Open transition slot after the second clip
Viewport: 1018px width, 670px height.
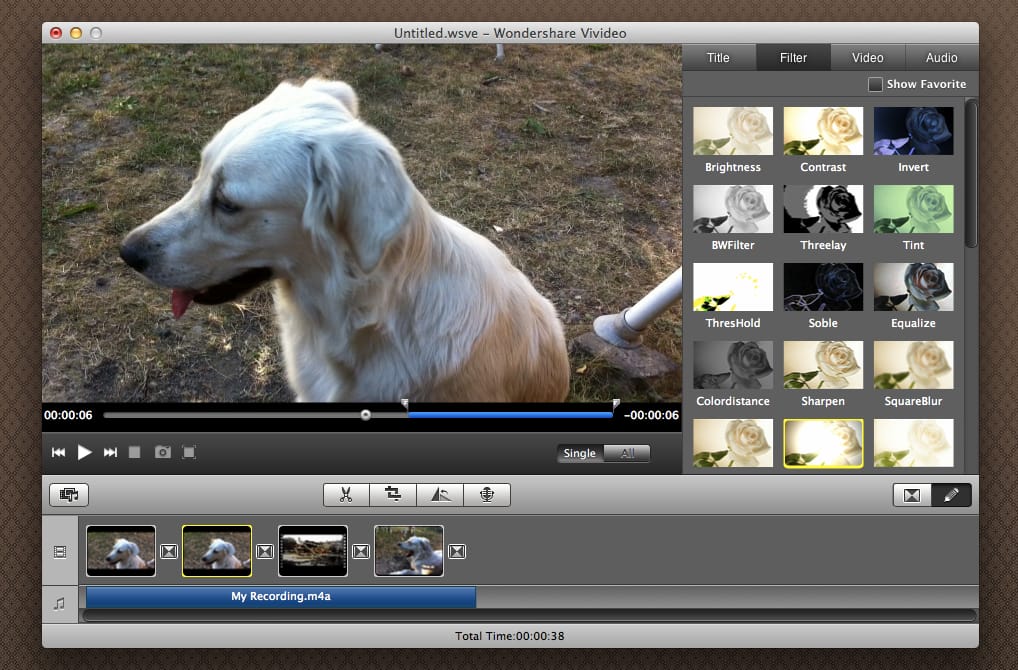(265, 551)
